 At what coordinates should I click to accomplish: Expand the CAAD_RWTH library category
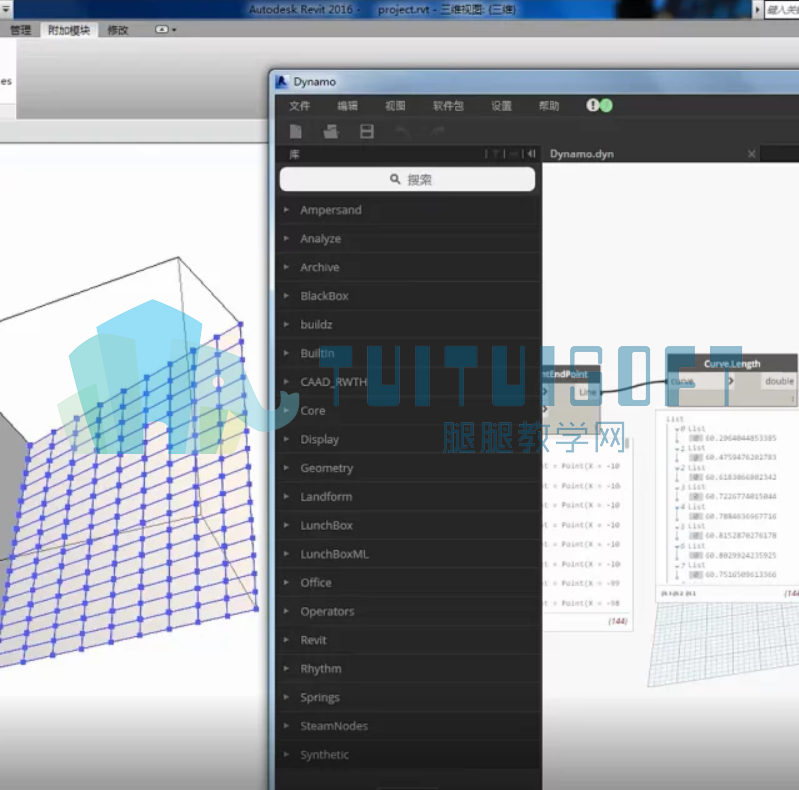409,382
